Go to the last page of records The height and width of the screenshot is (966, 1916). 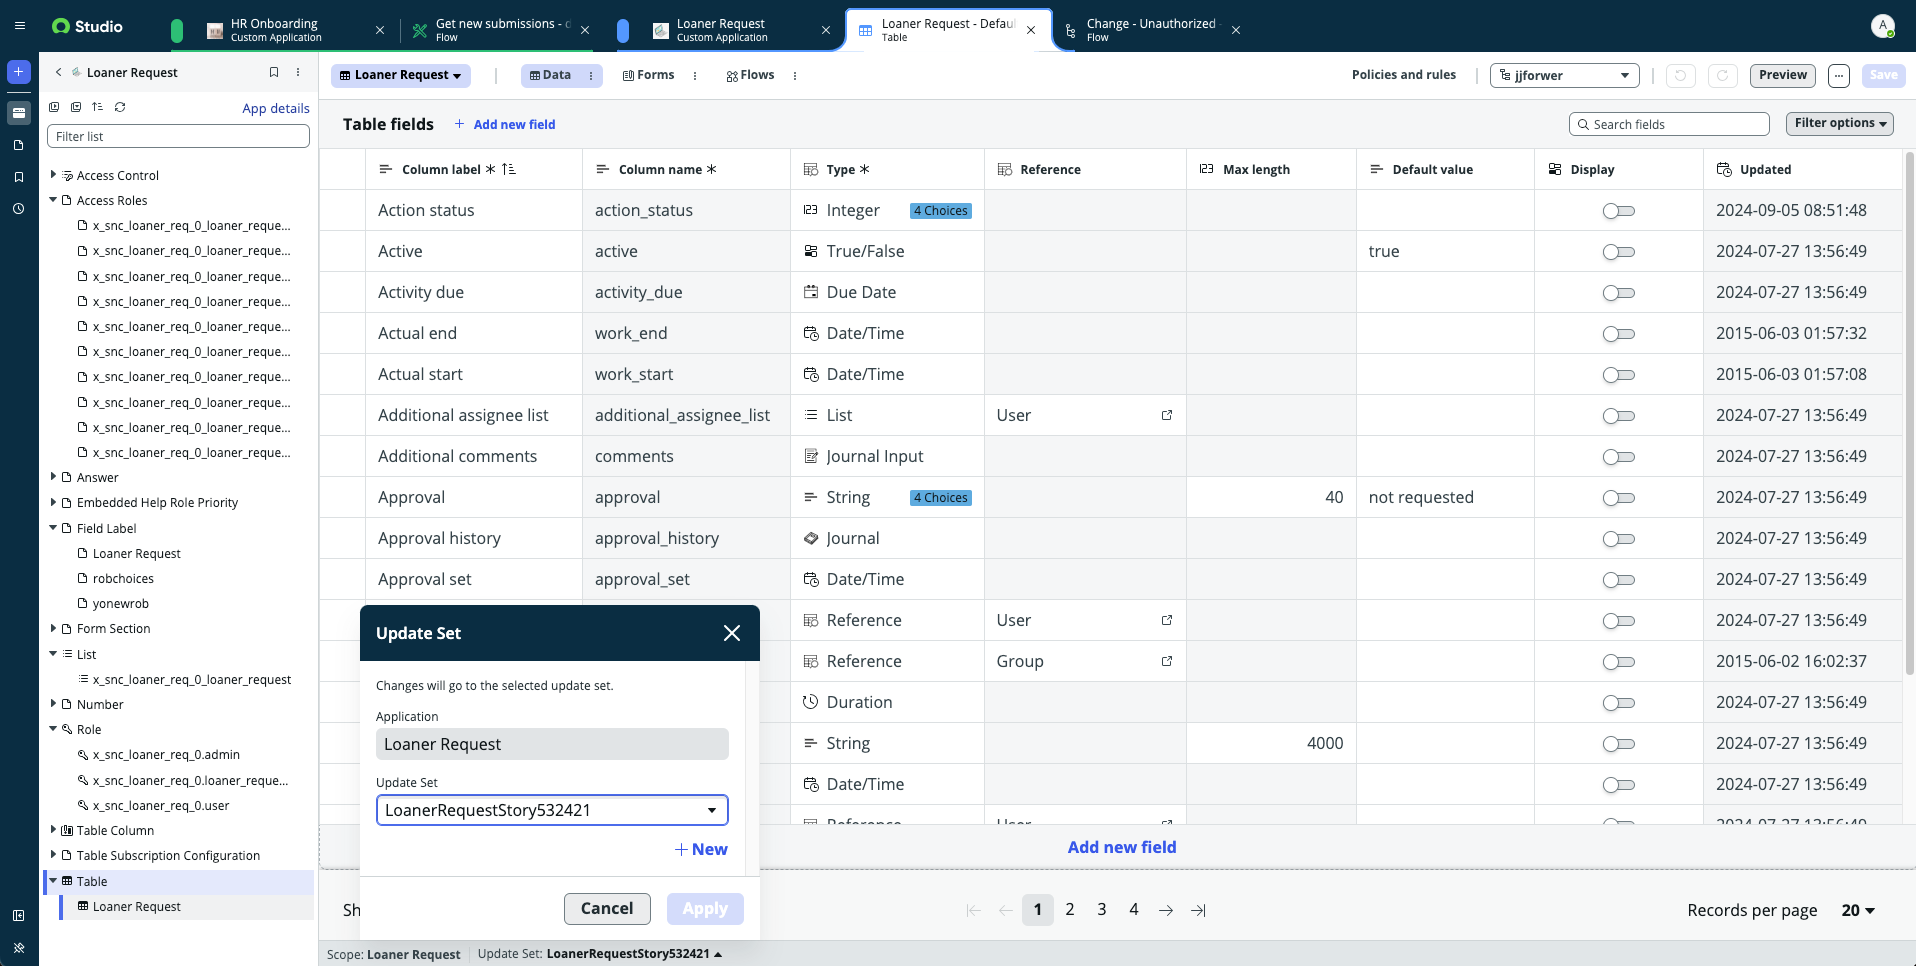pos(1198,910)
